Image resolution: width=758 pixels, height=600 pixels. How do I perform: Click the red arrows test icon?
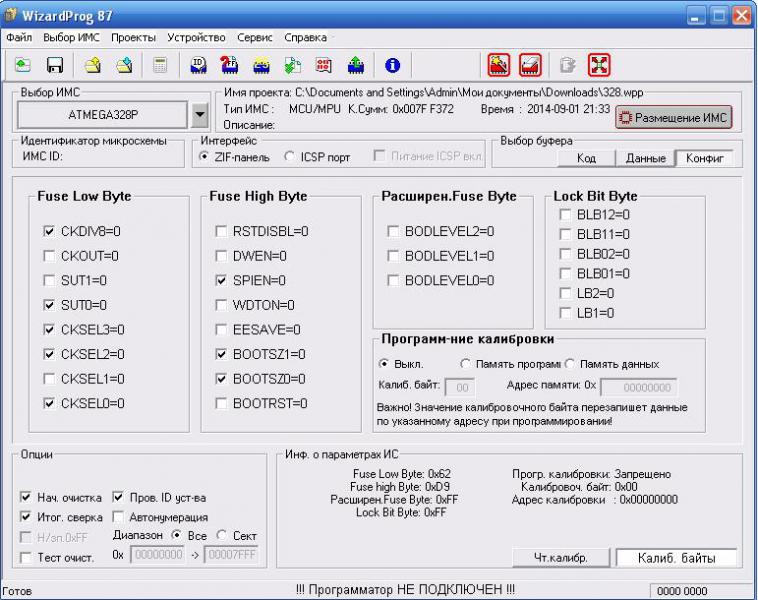599,65
